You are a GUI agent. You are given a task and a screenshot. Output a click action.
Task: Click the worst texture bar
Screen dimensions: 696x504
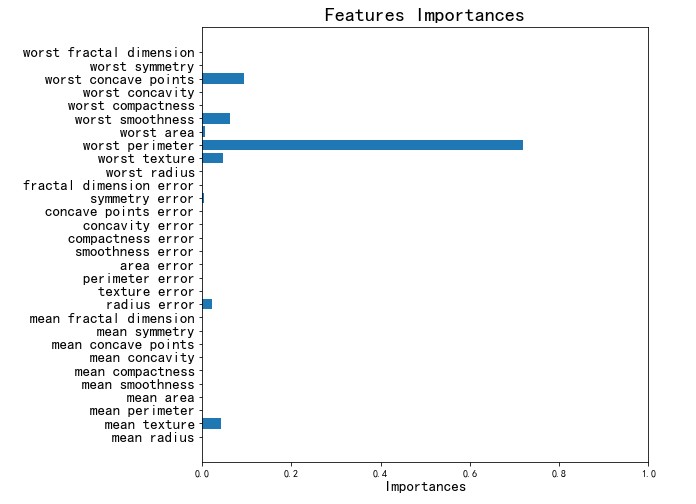(212, 158)
